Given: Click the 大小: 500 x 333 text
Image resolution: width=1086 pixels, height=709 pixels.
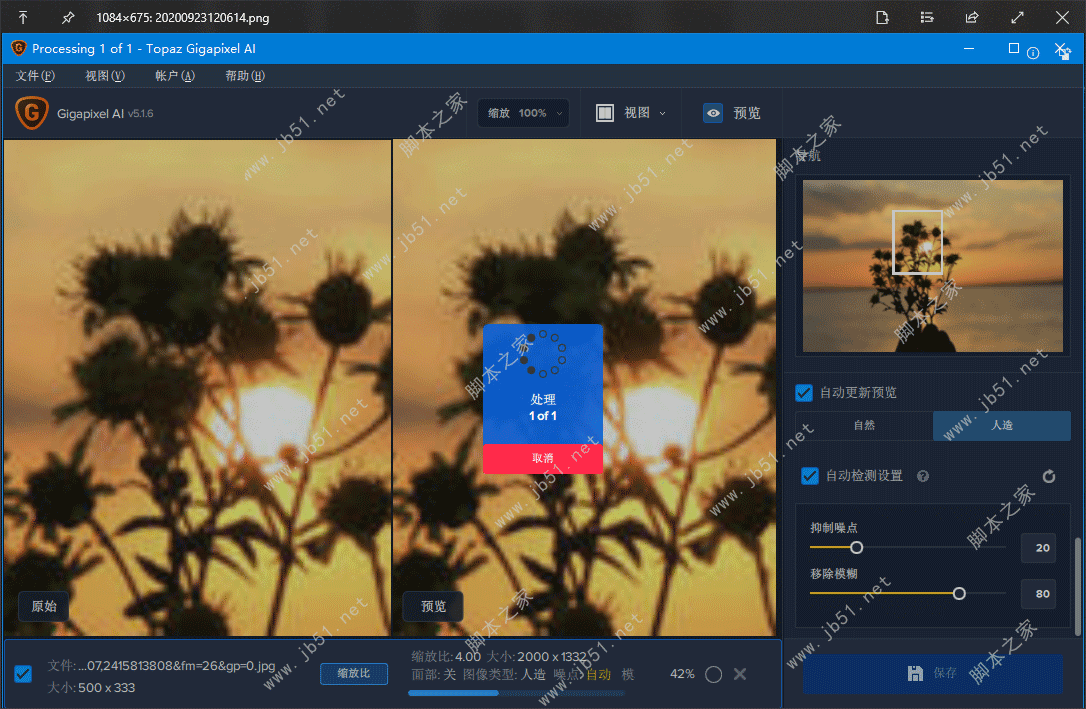Looking at the screenshot, I should 91,688.
